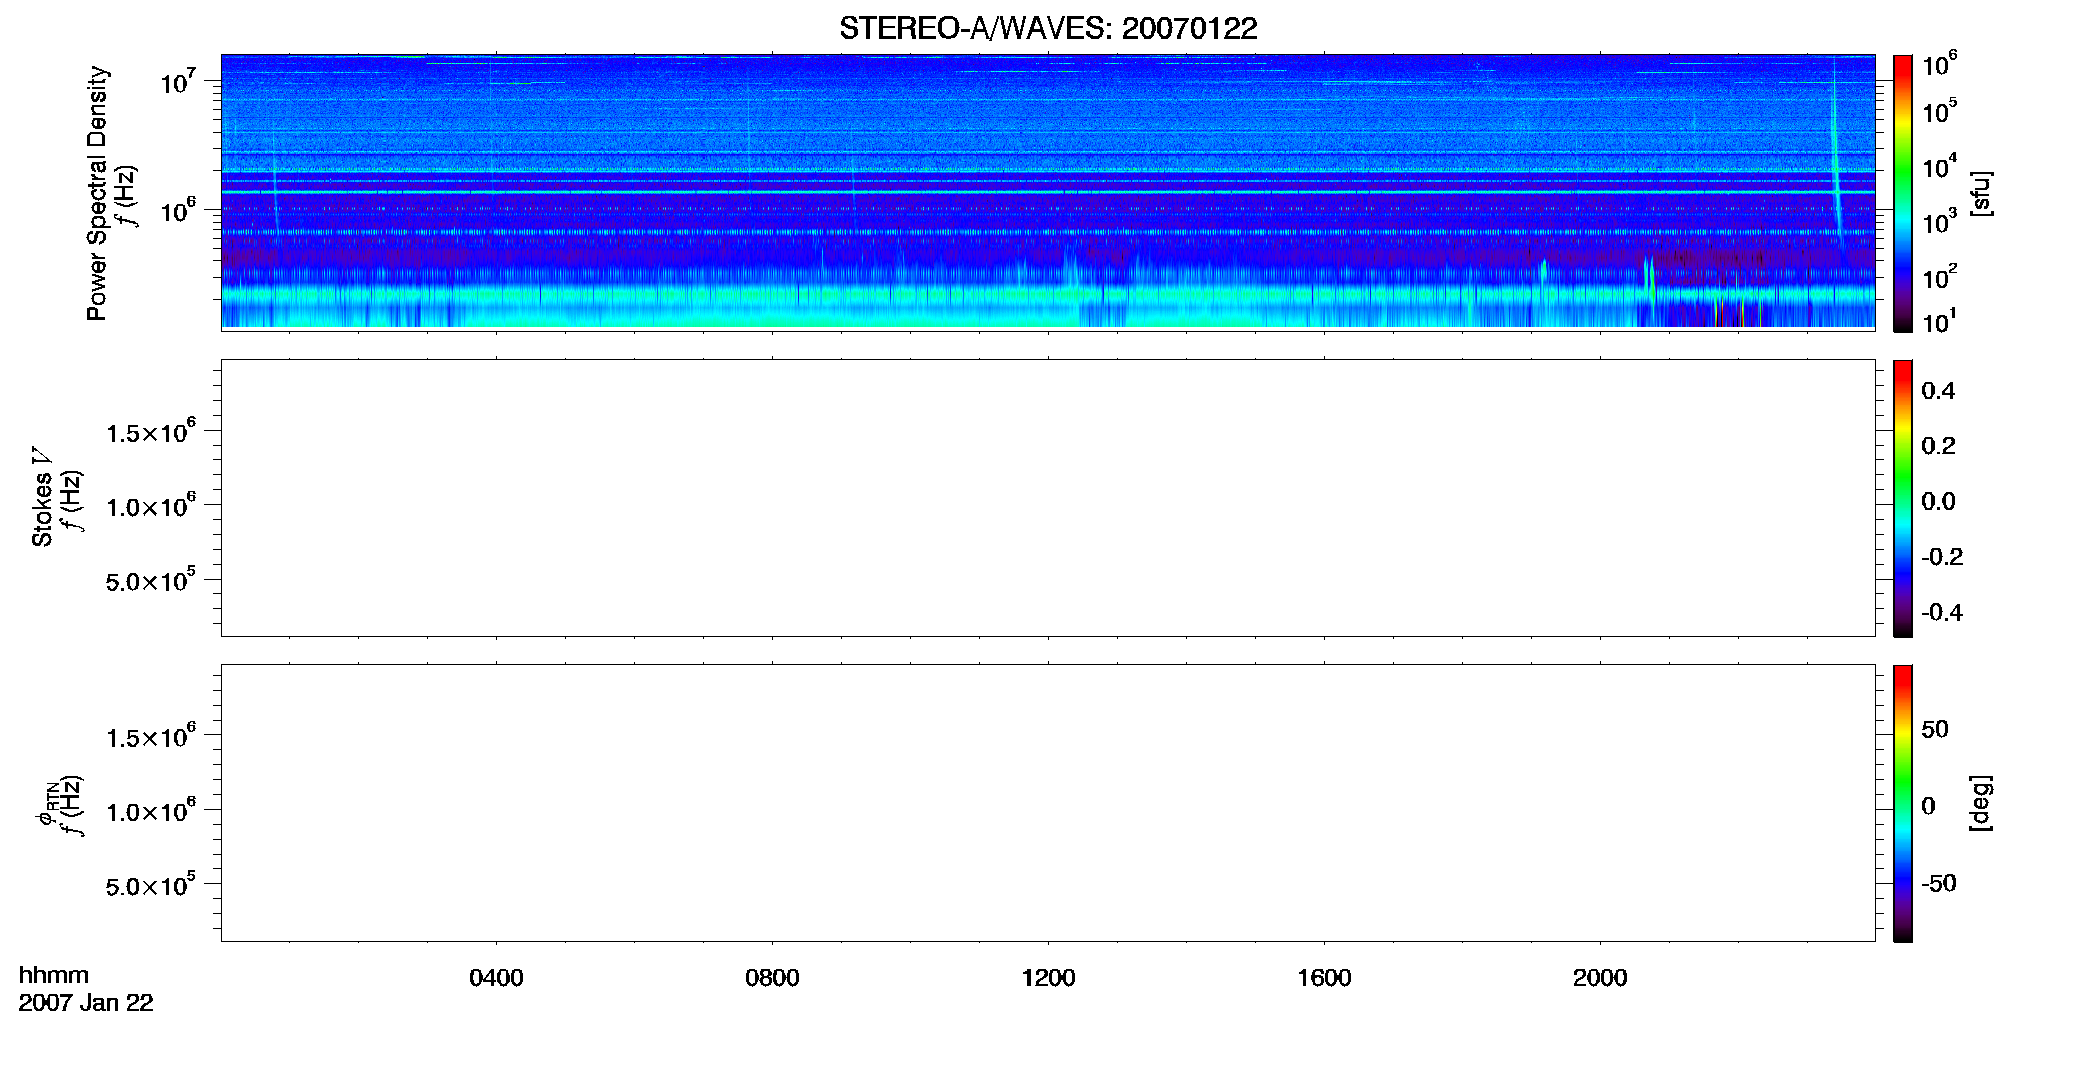Select the 10^6 label on the sfu colorbar
Screen dimensions: 2096x1080
coord(1939,64)
